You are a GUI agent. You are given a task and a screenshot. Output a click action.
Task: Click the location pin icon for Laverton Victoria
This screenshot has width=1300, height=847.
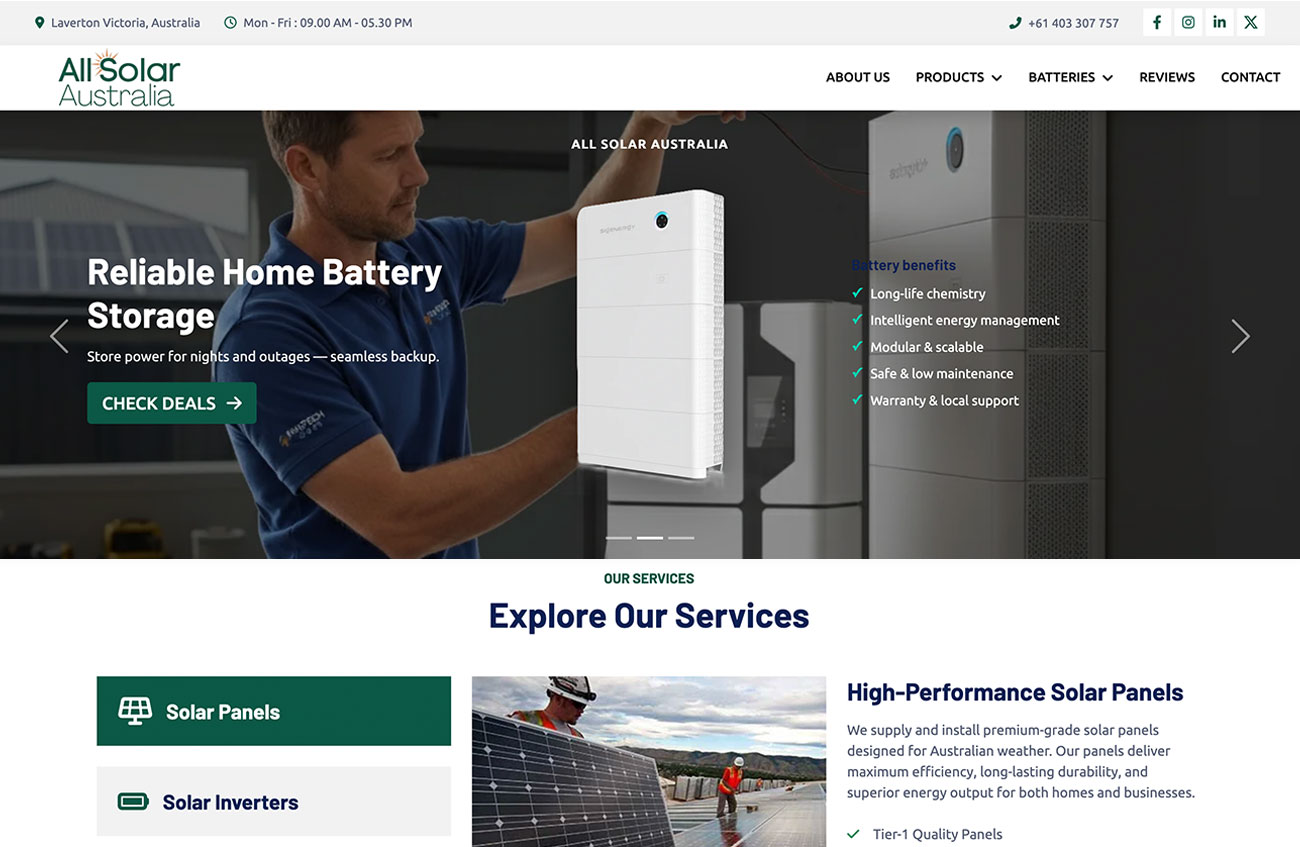pyautogui.click(x=40, y=22)
